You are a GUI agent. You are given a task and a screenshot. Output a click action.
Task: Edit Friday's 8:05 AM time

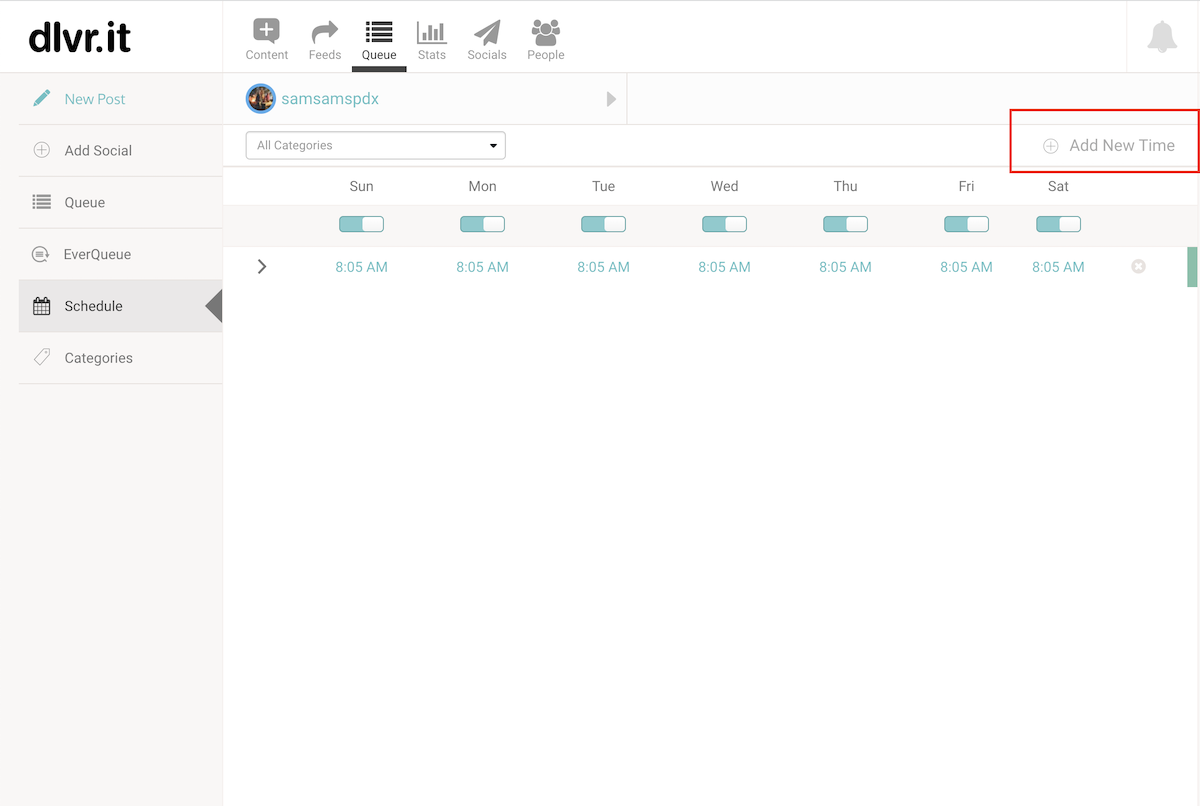(x=966, y=267)
